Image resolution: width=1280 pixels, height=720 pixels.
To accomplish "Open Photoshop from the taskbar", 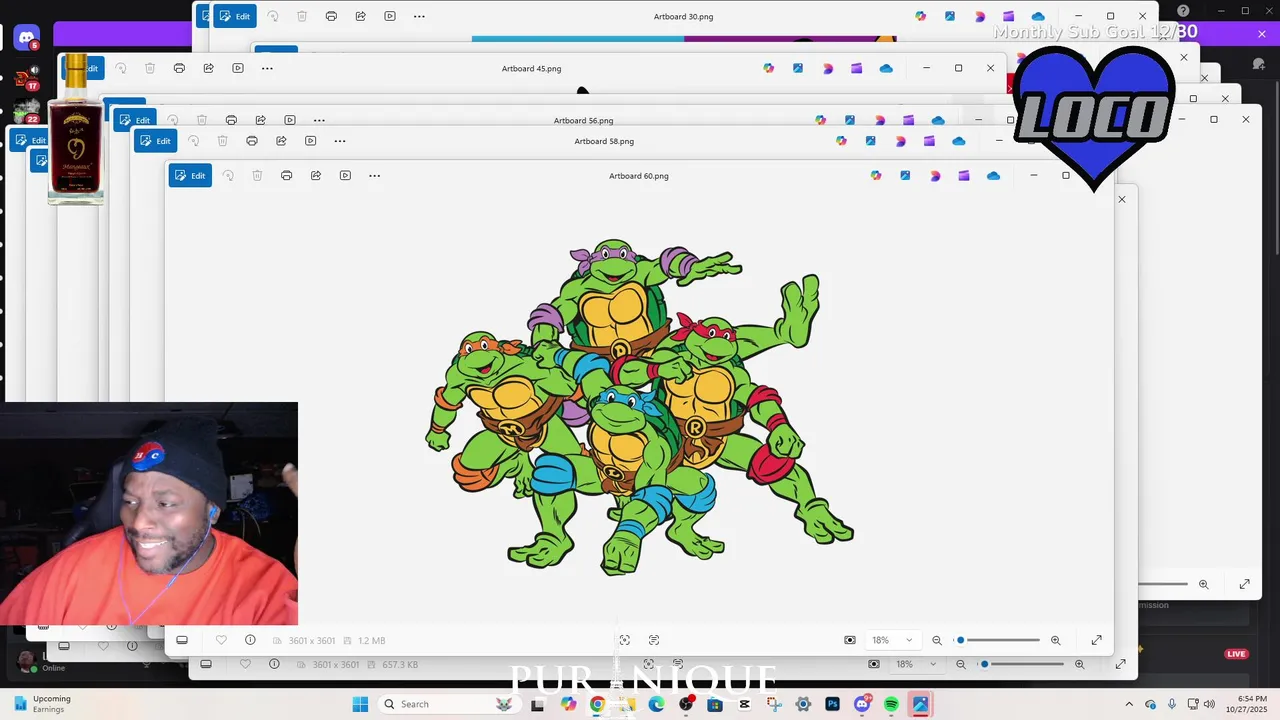I will click(832, 704).
